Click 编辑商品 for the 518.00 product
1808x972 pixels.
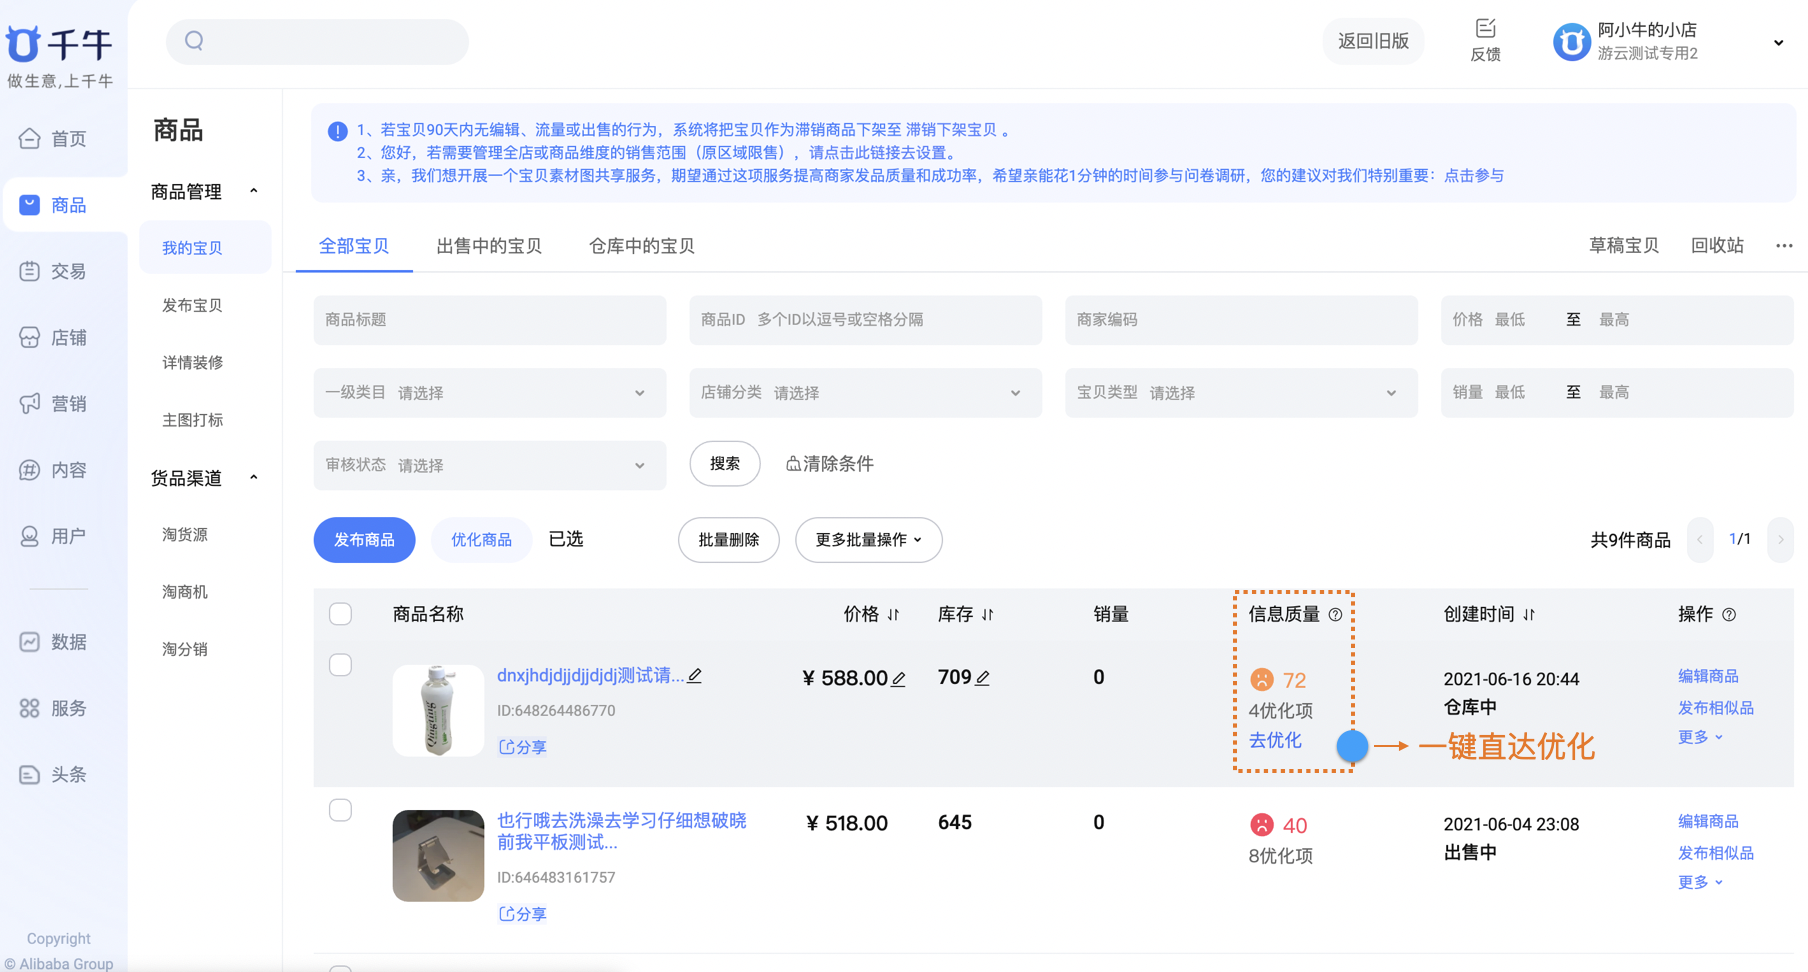point(1708,822)
